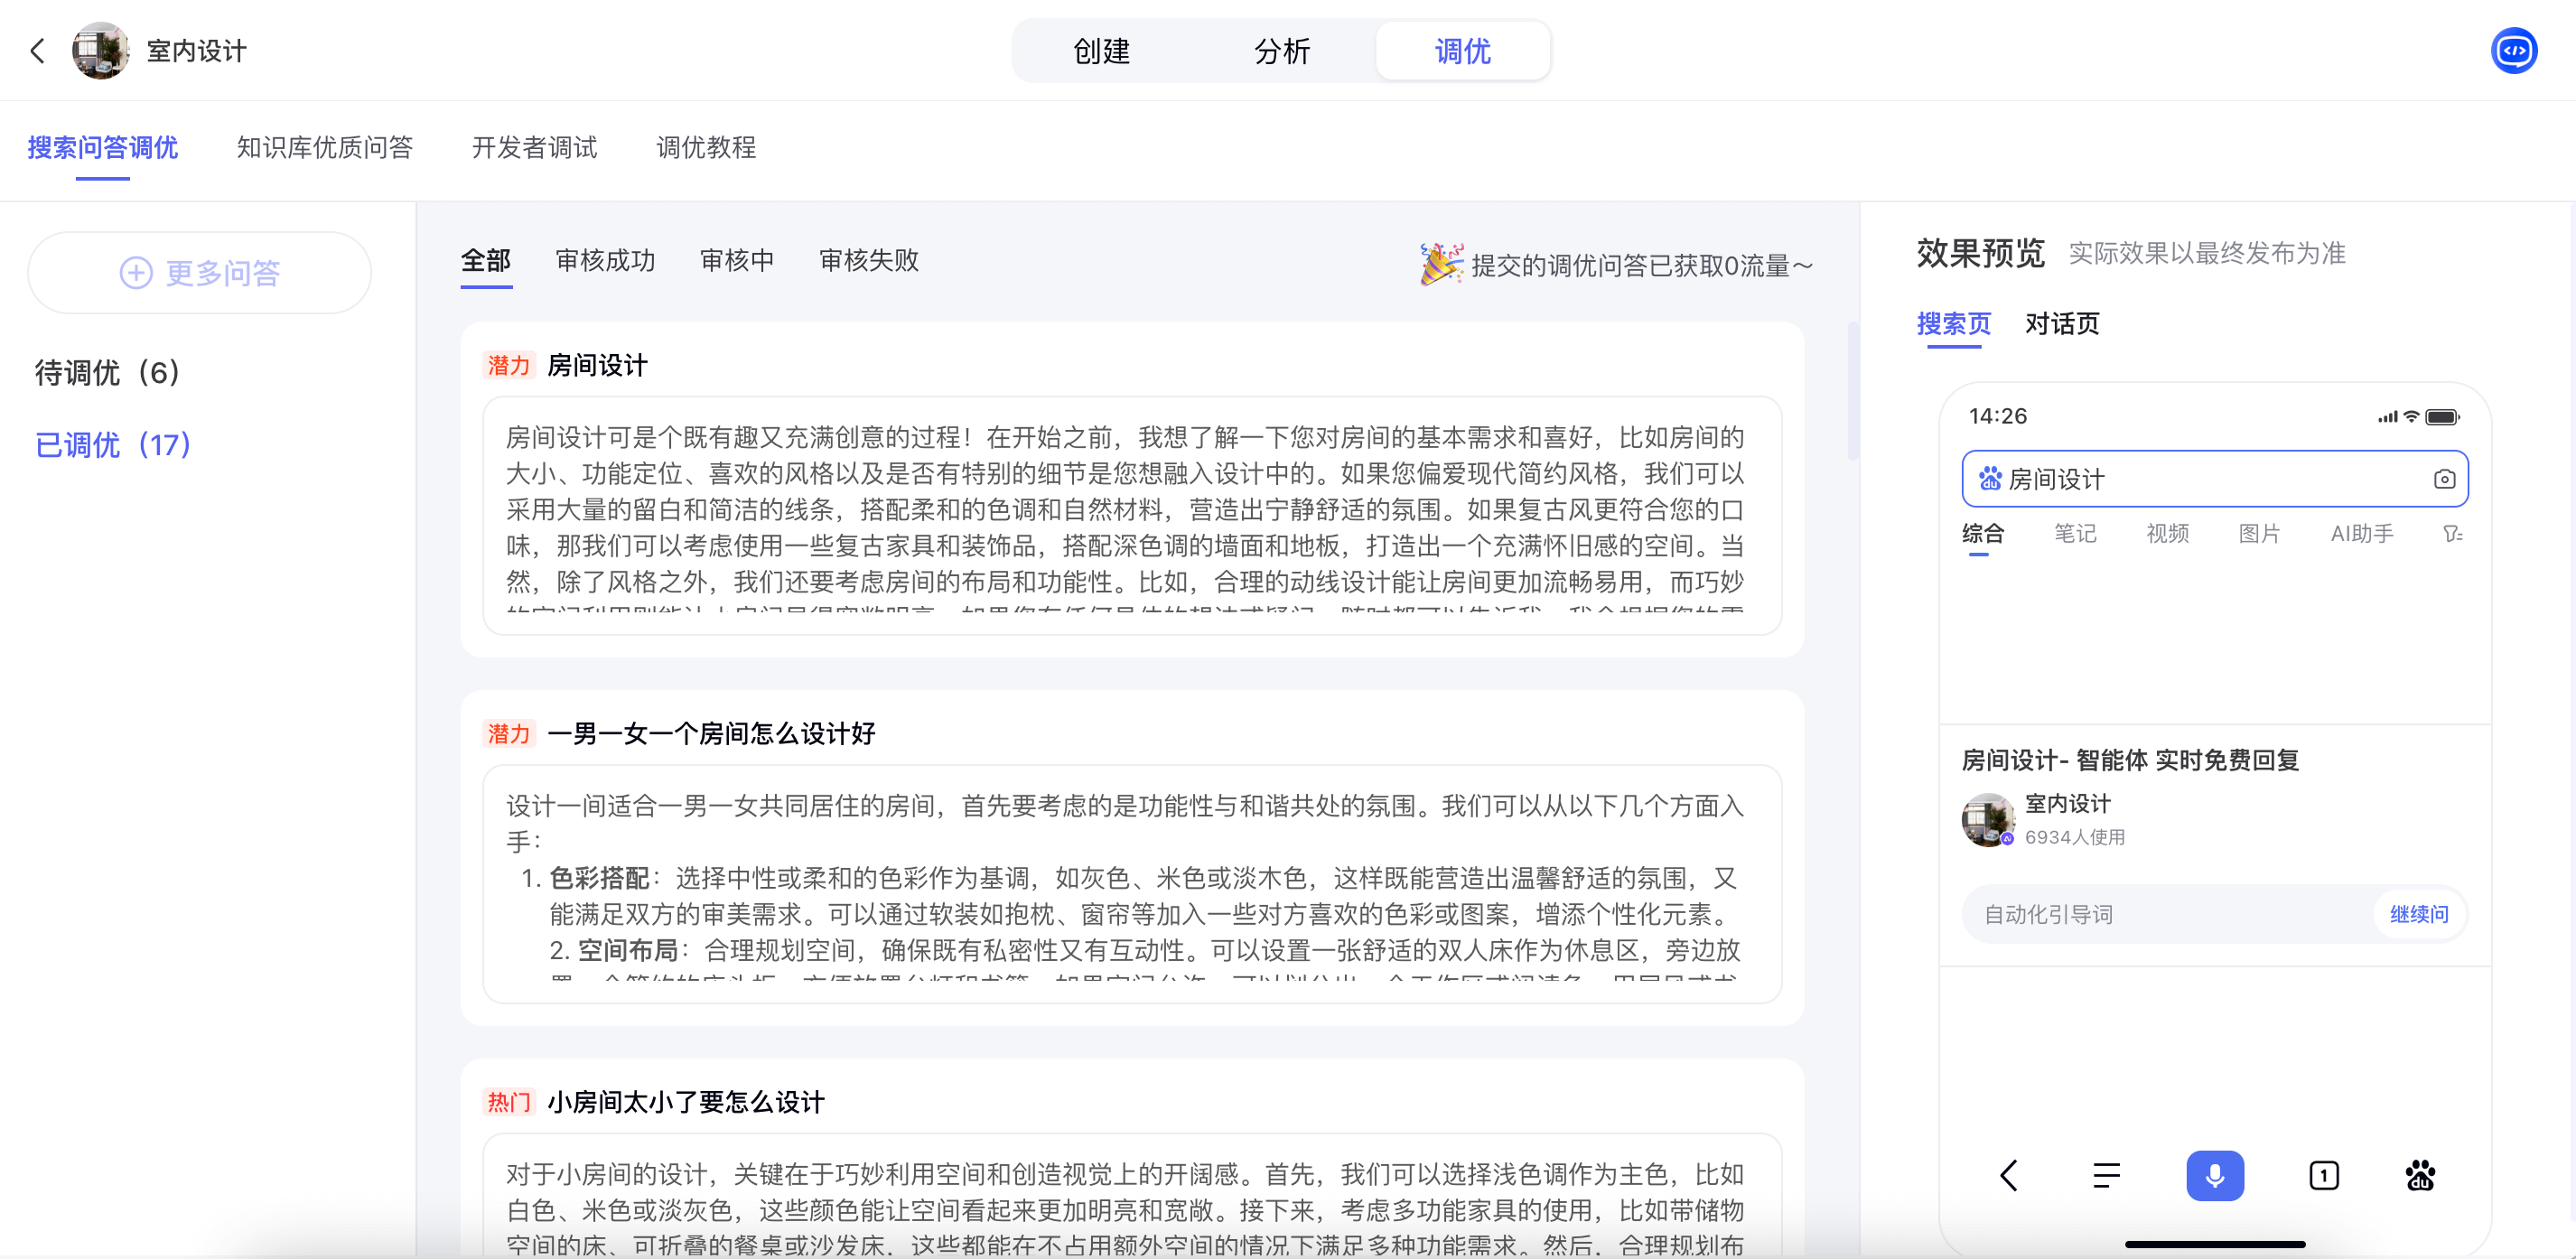Select 待调优 (6) in the sidebar
The height and width of the screenshot is (1259, 2576).
(x=108, y=373)
